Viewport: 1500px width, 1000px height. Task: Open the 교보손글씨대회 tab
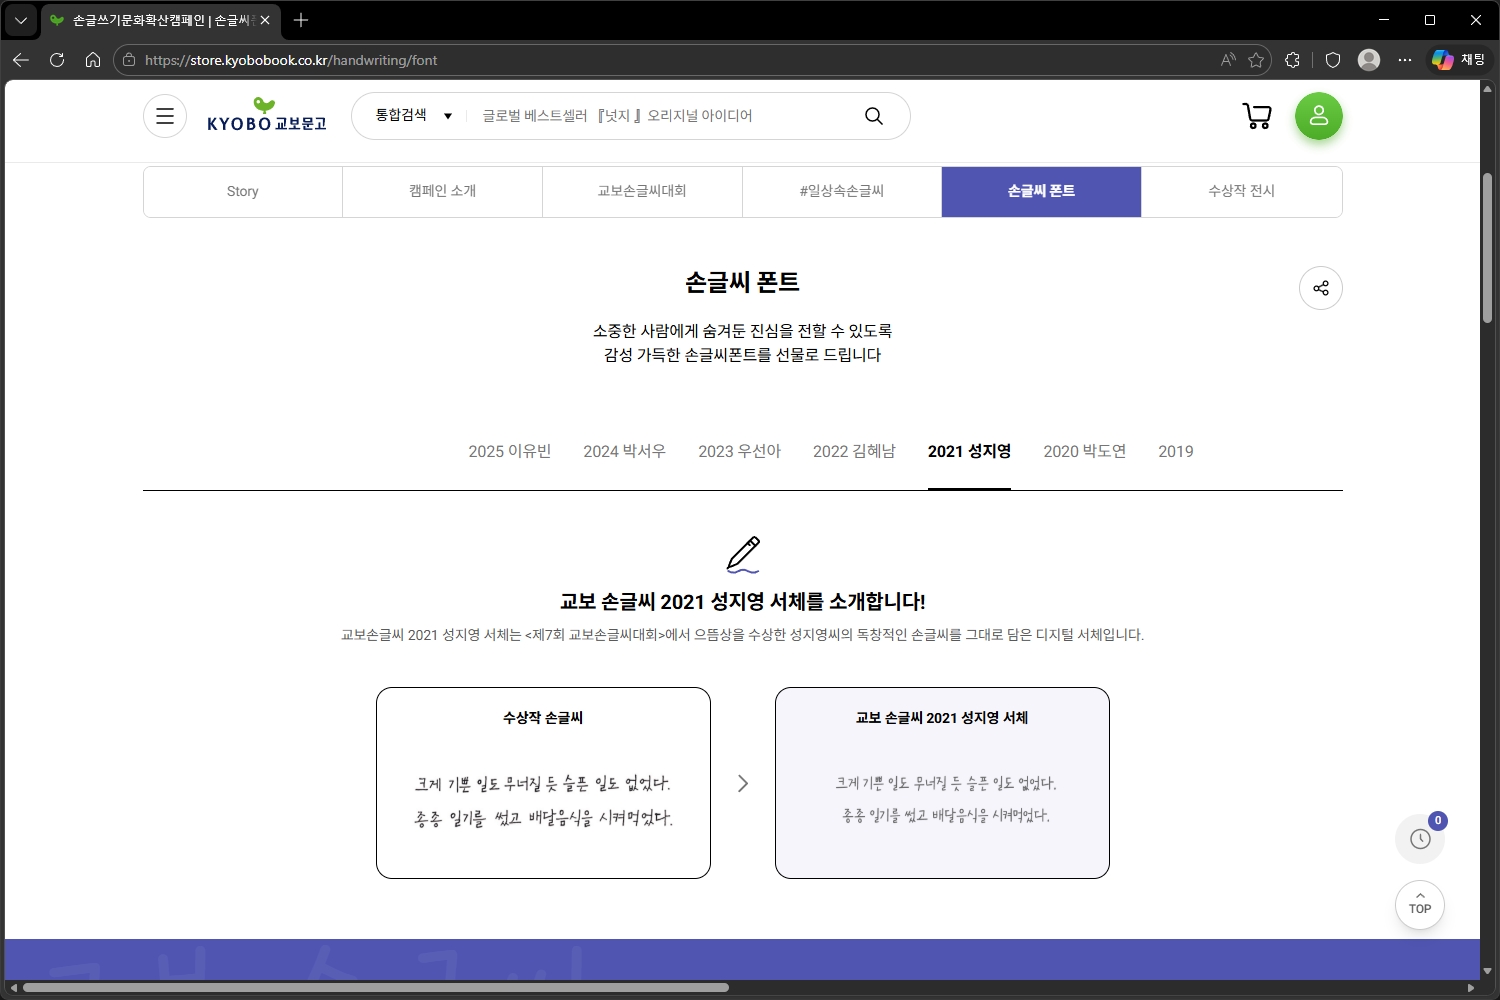642,192
